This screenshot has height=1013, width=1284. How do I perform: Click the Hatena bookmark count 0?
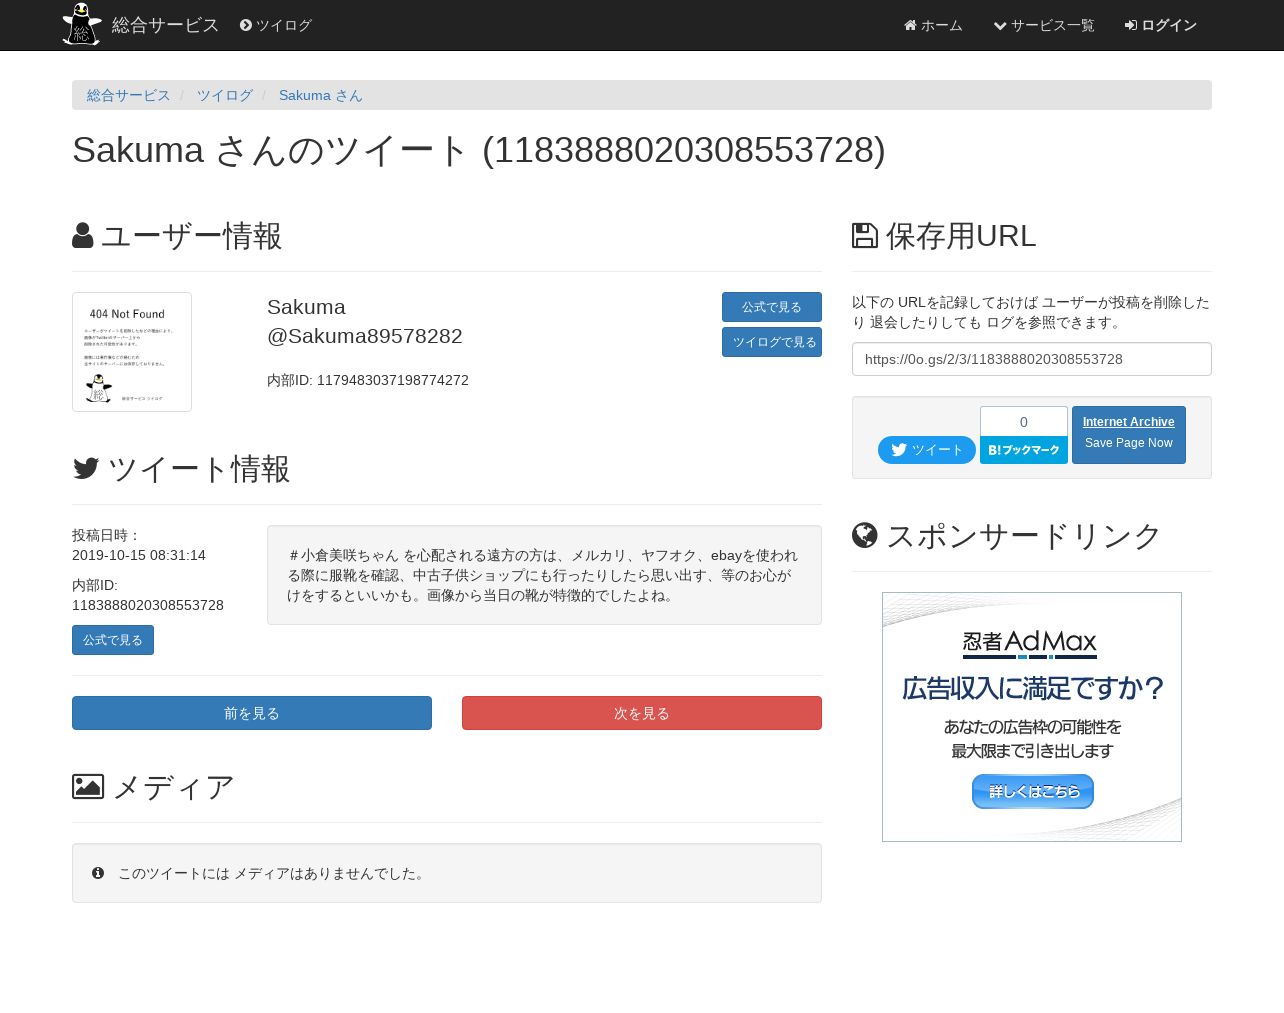(x=1024, y=421)
